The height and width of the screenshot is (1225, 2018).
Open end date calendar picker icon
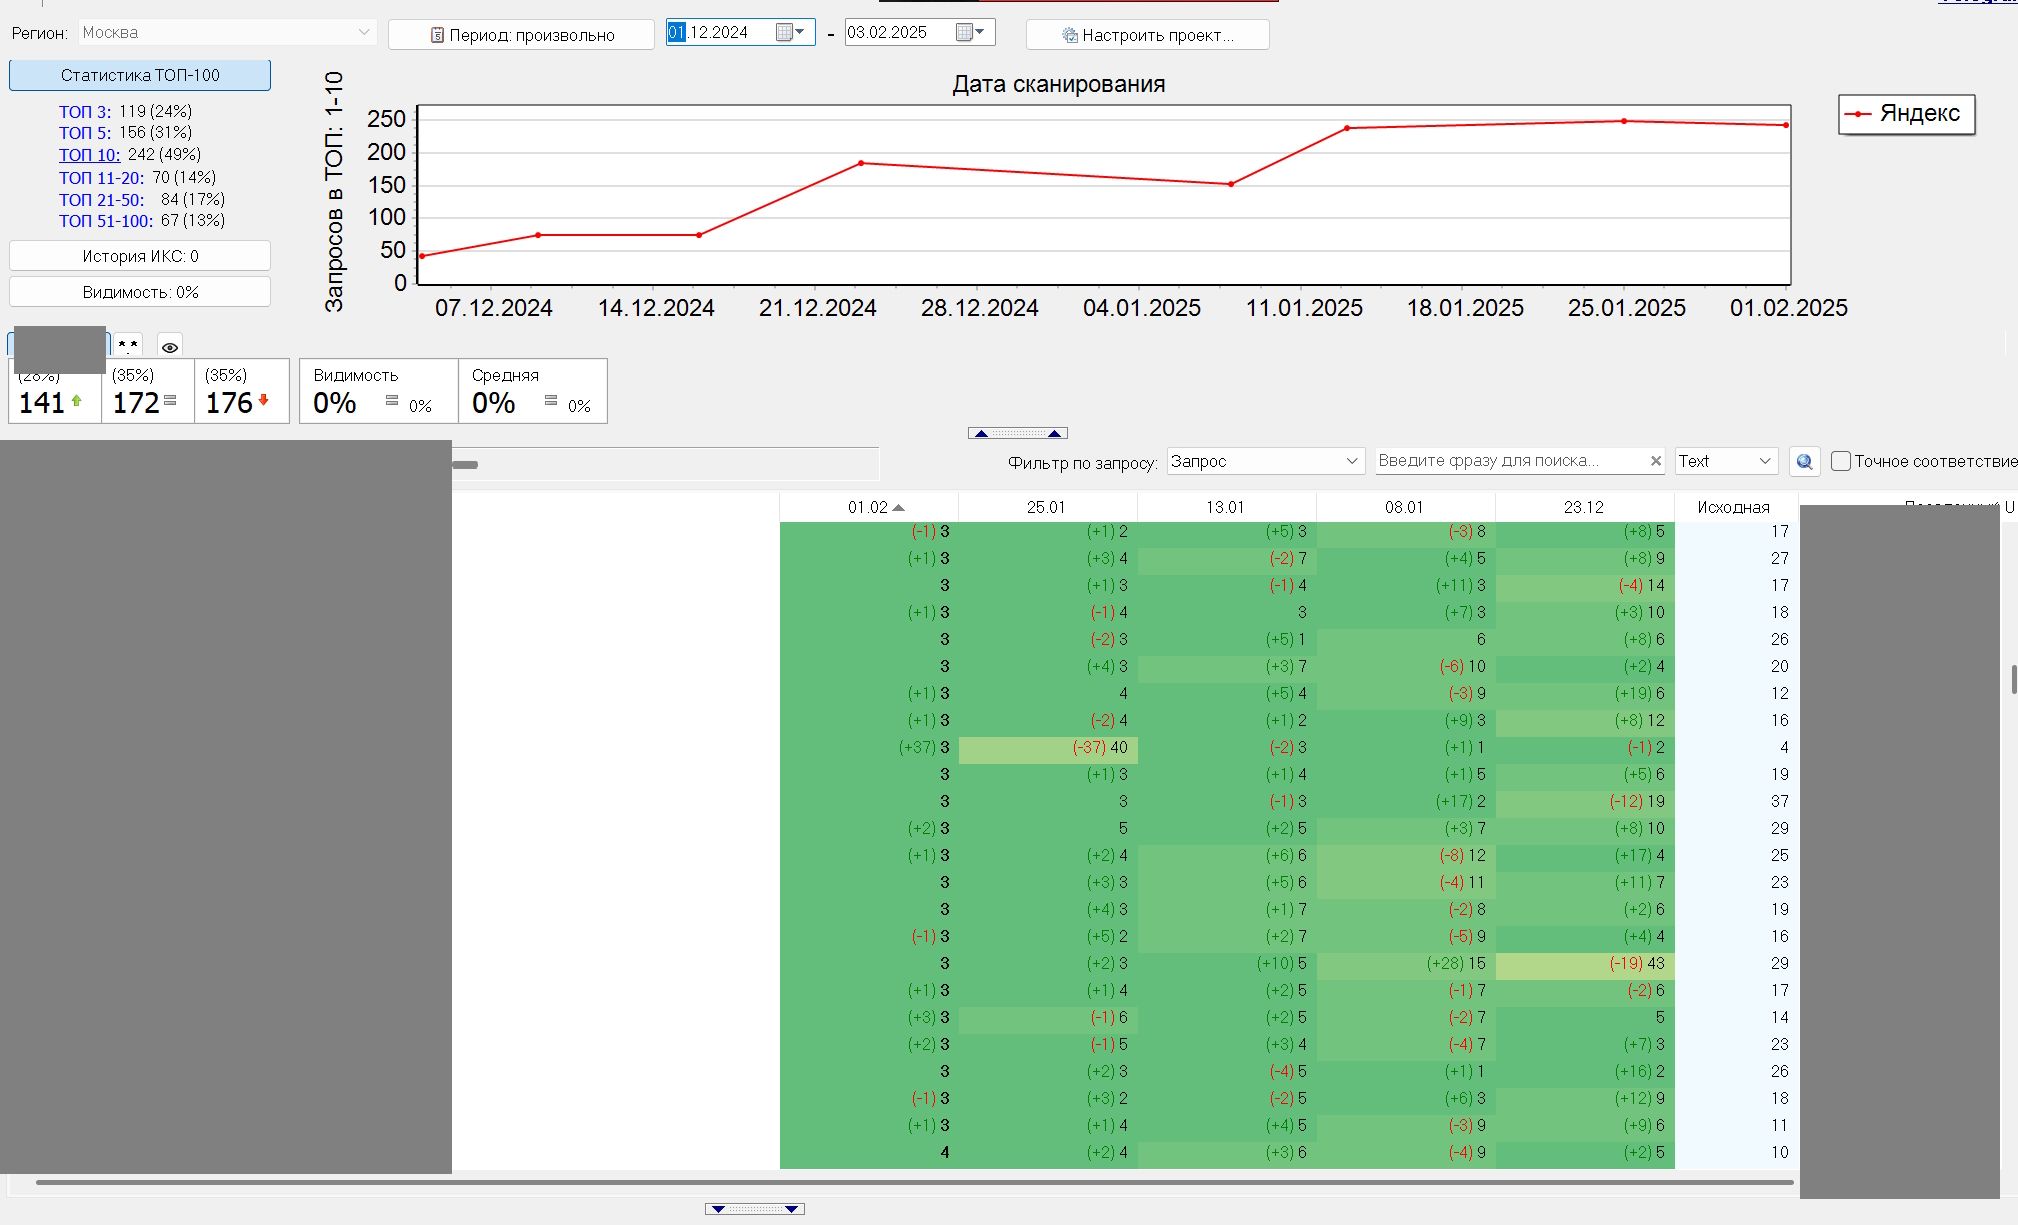pyautogui.click(x=964, y=32)
